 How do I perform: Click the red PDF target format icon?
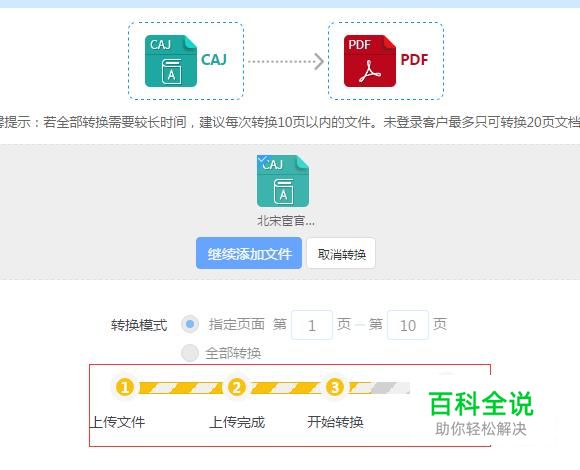[370, 61]
